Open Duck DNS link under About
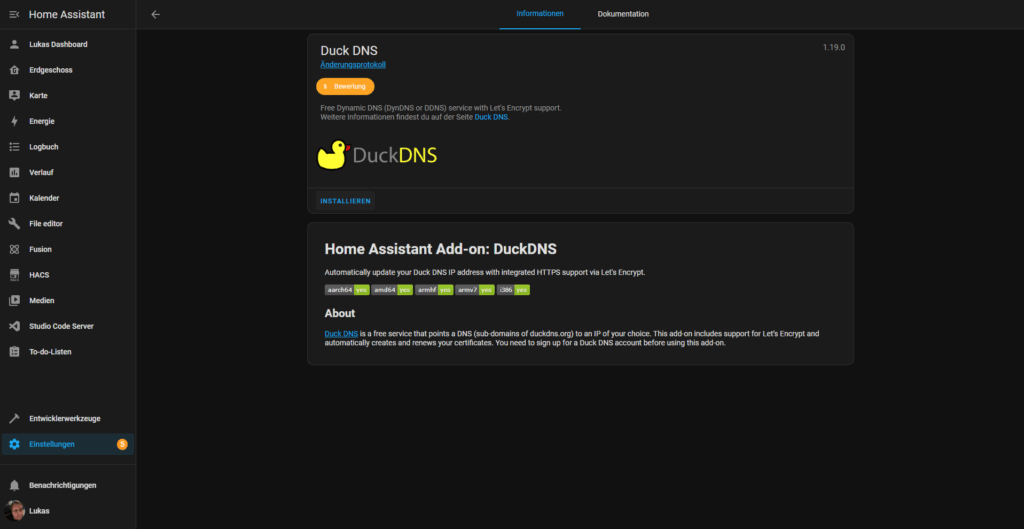This screenshot has height=529, width=1024. (341, 334)
